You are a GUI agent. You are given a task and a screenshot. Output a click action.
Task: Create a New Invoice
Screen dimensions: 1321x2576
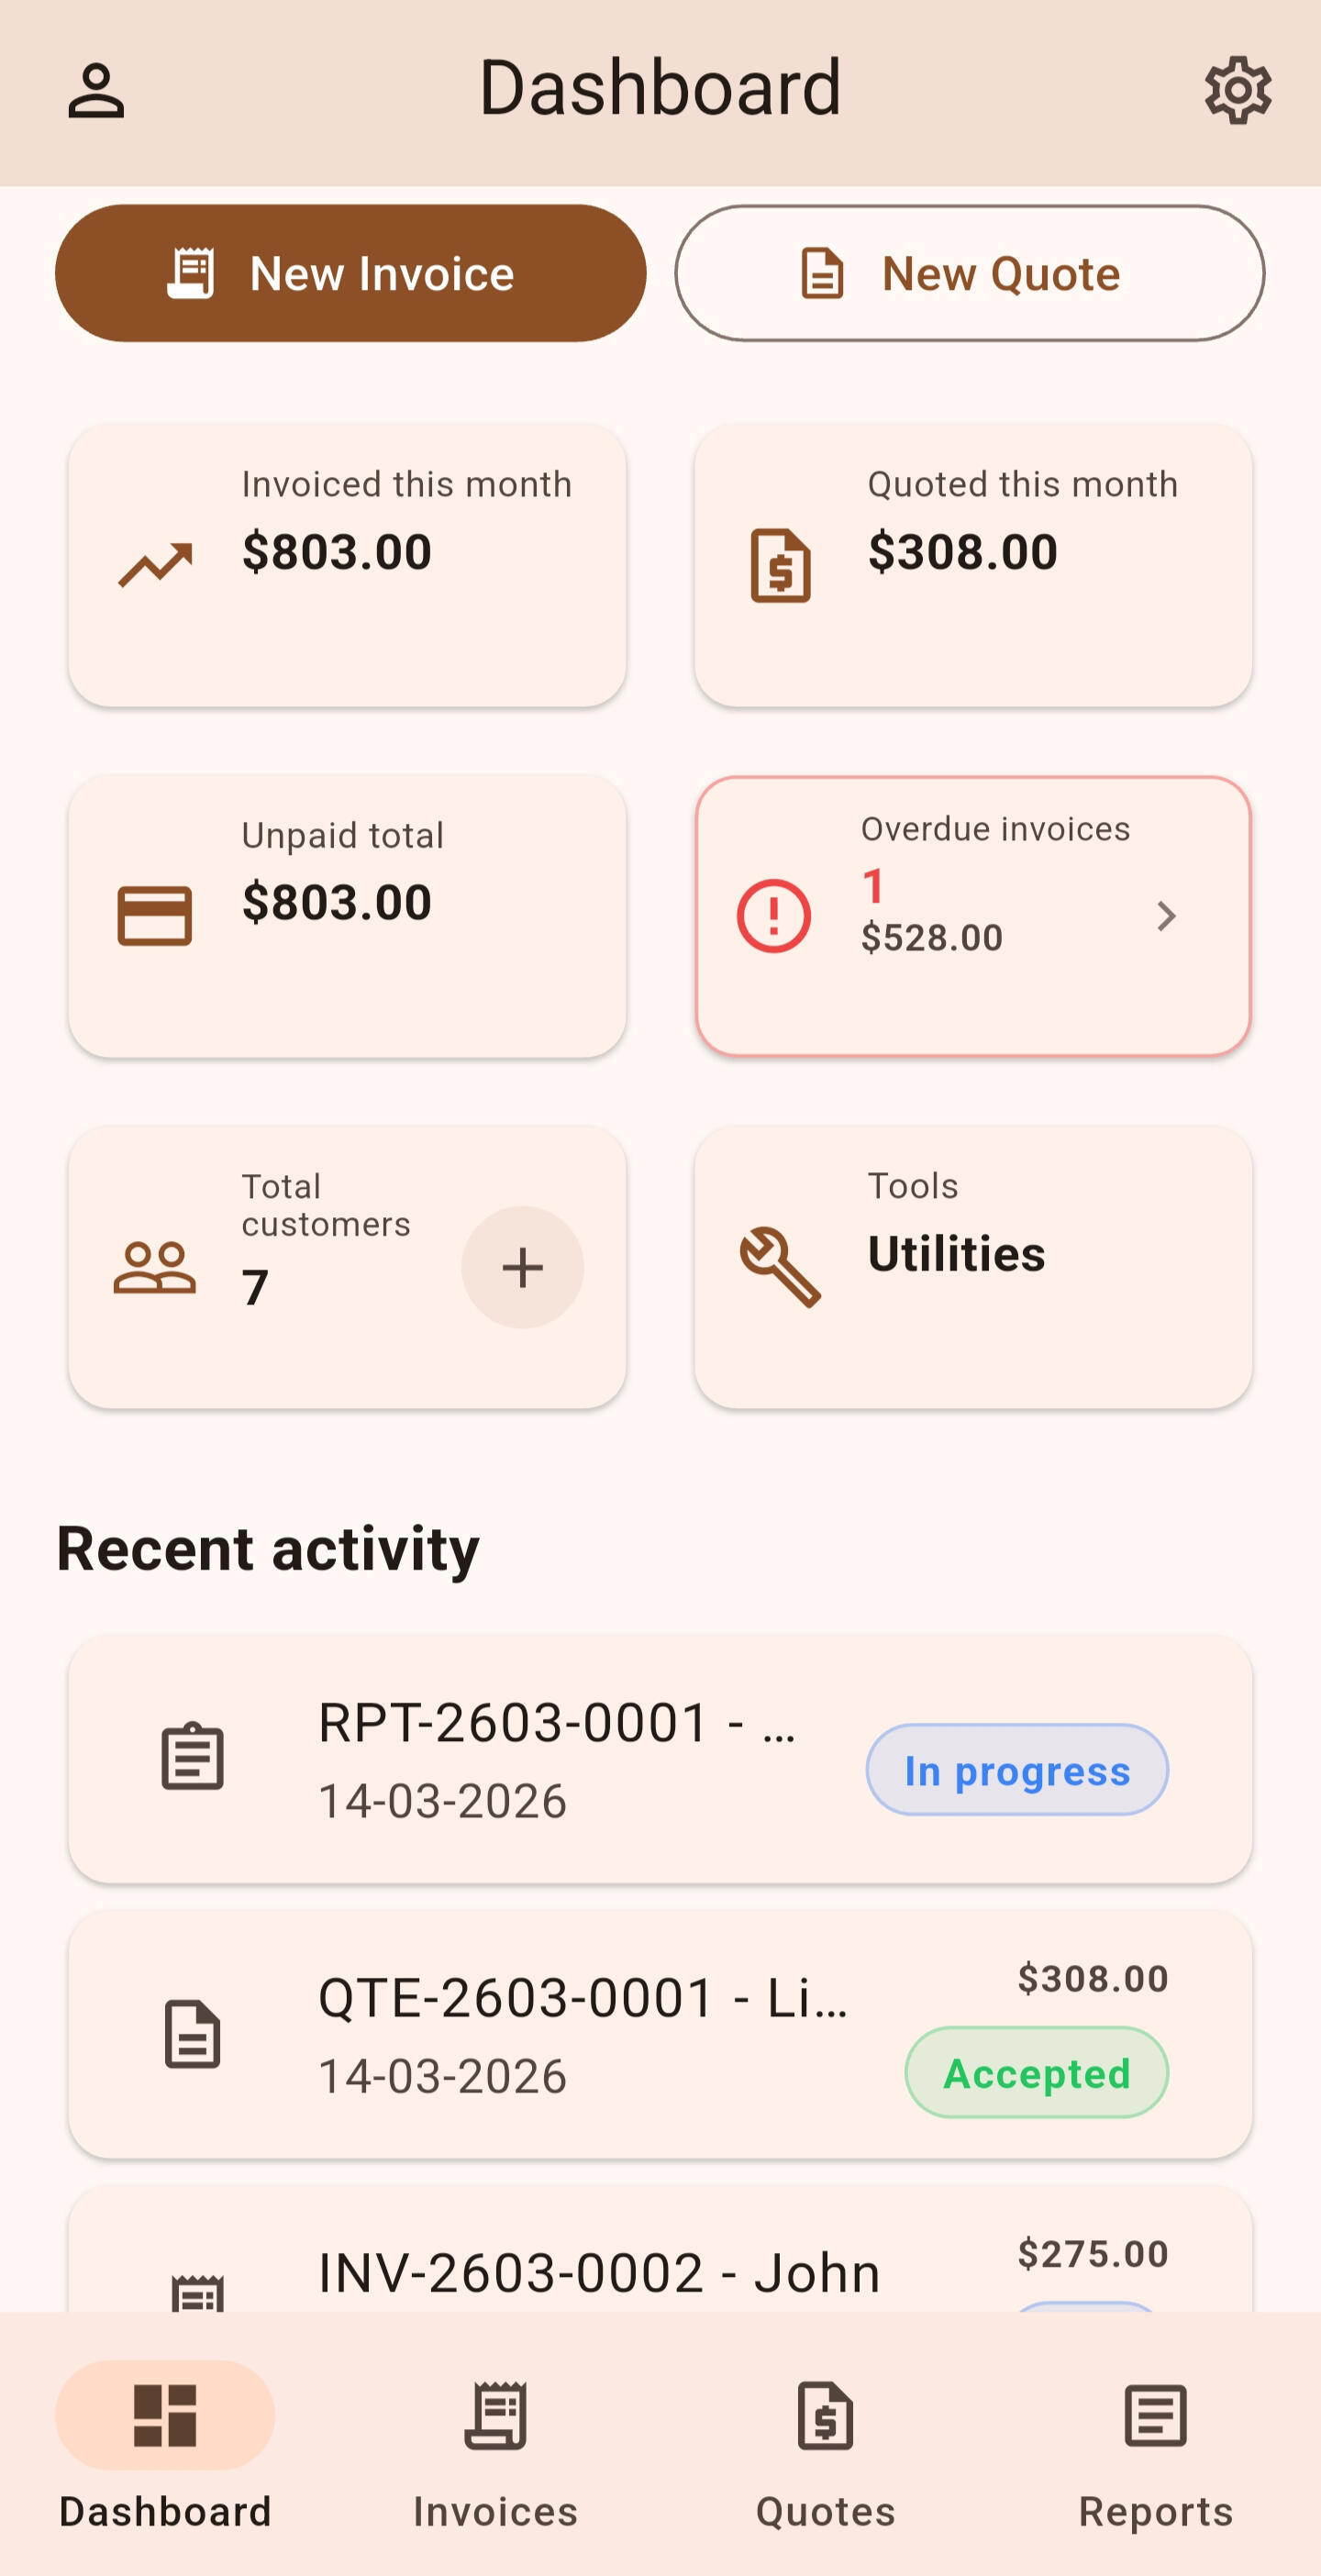350,273
